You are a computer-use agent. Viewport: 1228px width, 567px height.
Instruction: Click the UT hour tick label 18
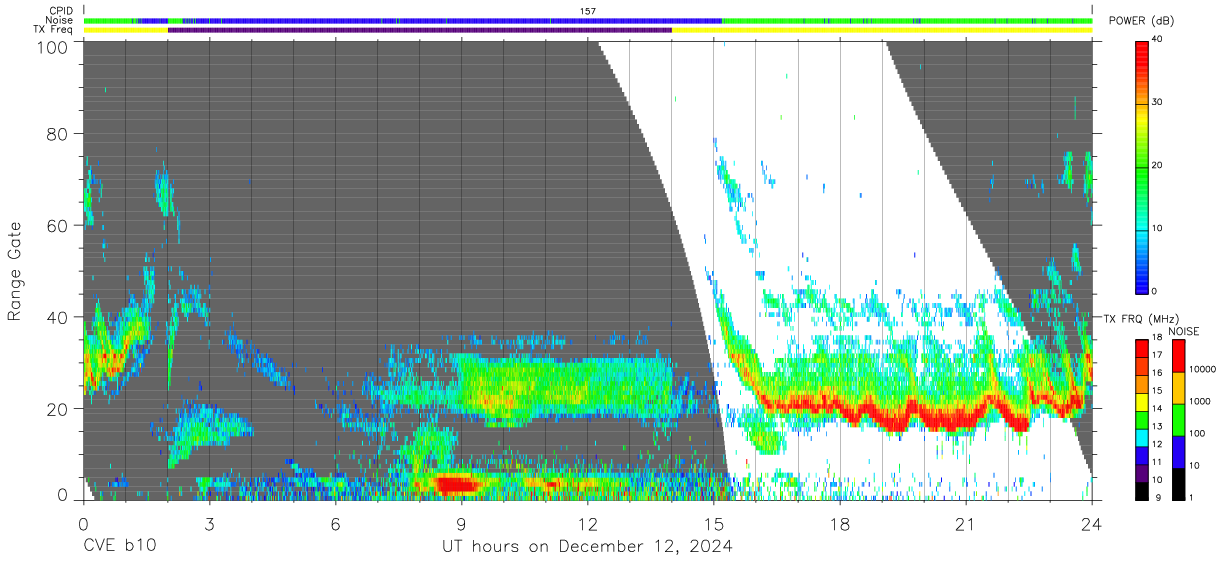point(840,523)
